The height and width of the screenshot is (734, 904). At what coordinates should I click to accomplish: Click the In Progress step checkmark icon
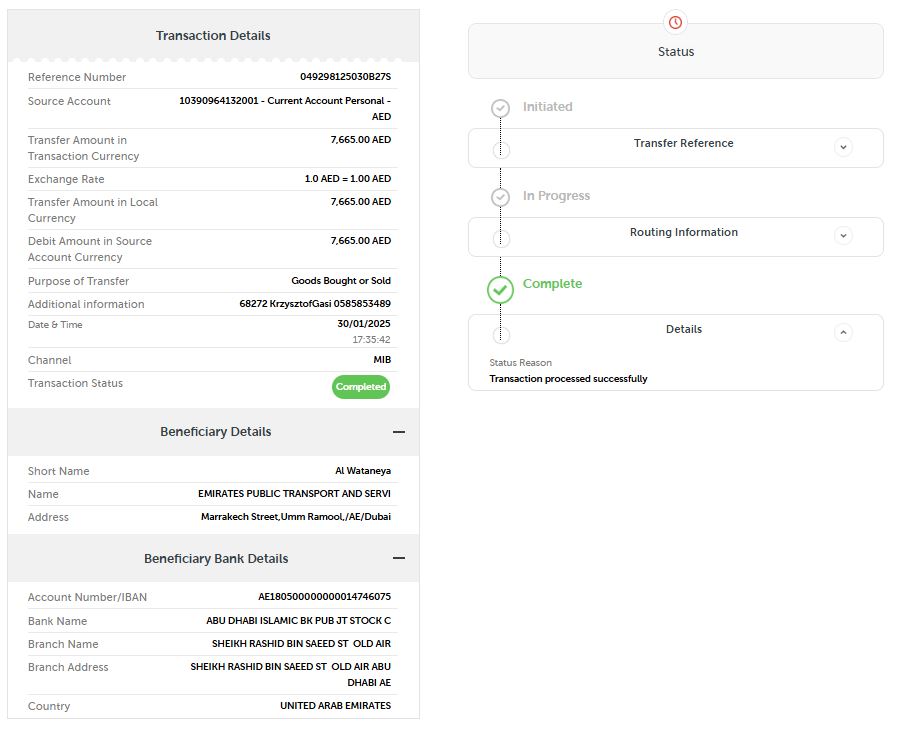click(500, 197)
